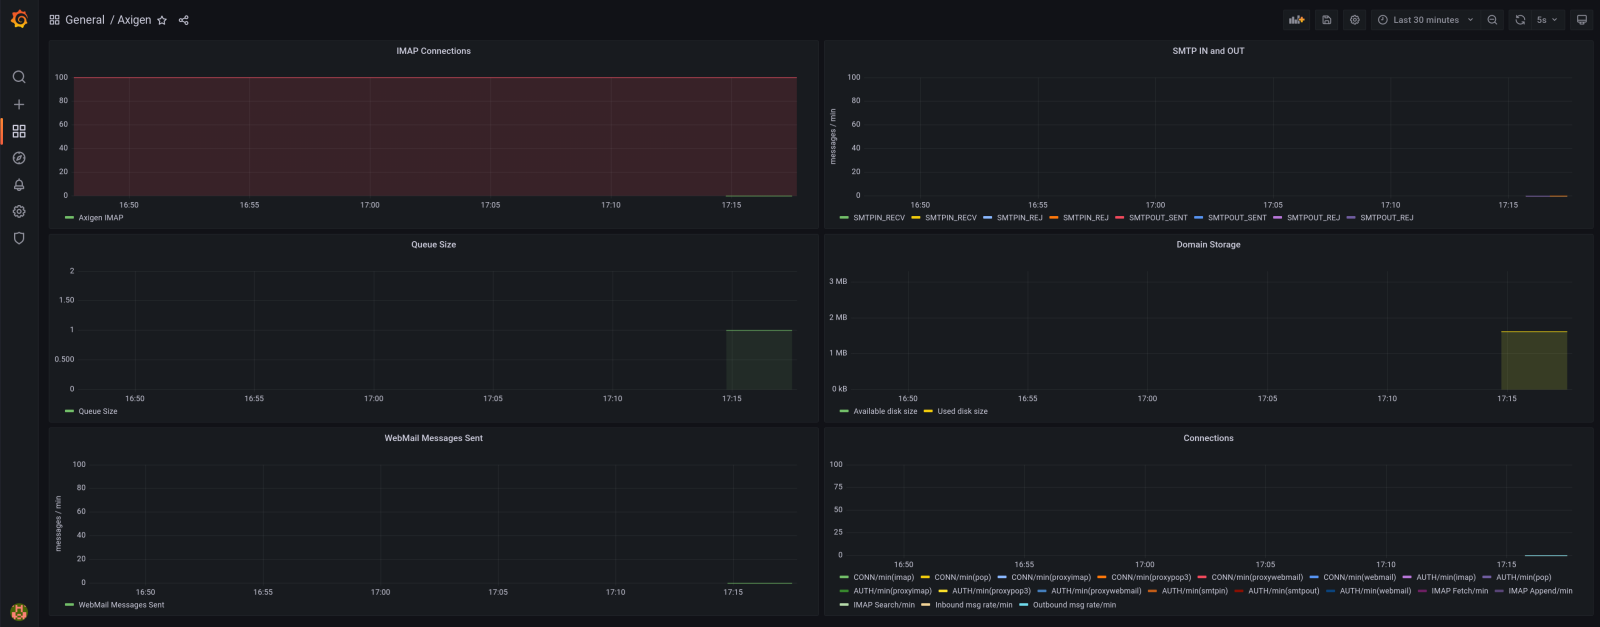Toggle the Inbound msg rate/min legend series

pyautogui.click(x=974, y=605)
